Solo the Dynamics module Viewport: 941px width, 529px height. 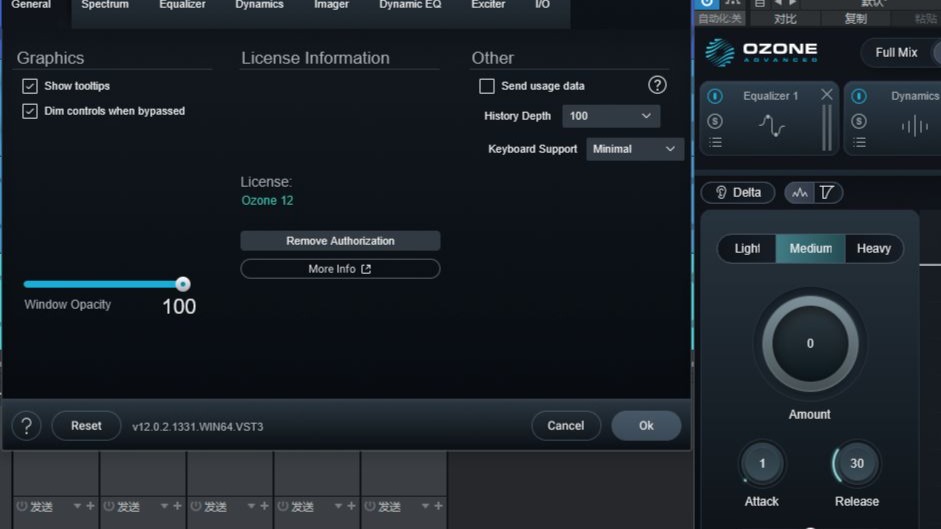(859, 121)
